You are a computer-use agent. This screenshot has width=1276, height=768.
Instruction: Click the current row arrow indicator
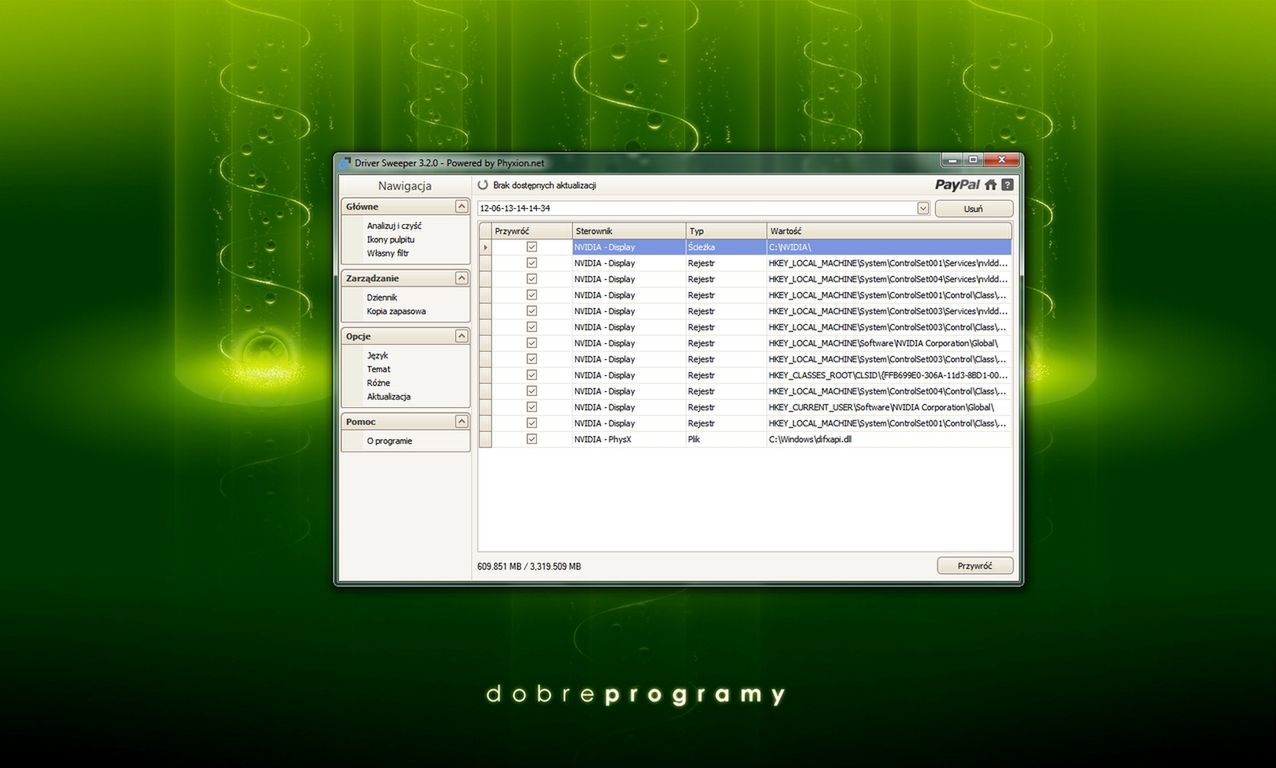pyautogui.click(x=485, y=247)
